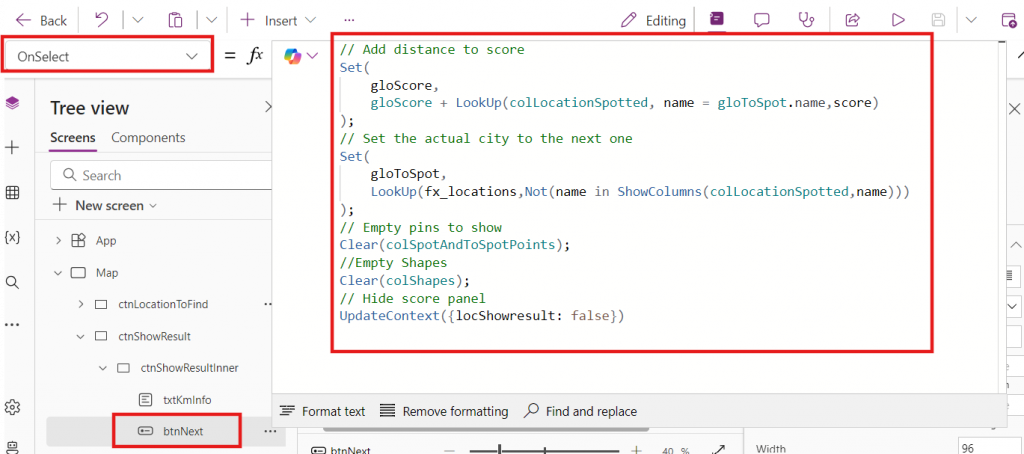This screenshot has width=1024, height=454.
Task: Open the Data table icon in sidebar
Action: point(12,193)
